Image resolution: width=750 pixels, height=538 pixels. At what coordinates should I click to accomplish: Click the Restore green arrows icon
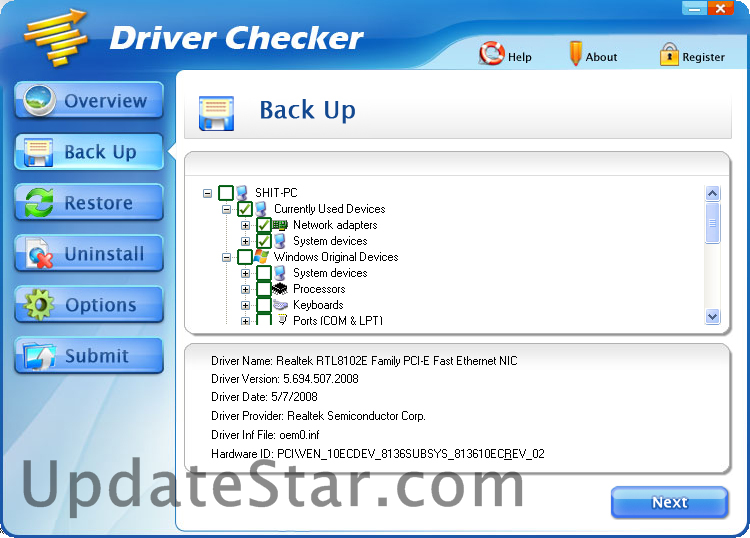(39, 203)
